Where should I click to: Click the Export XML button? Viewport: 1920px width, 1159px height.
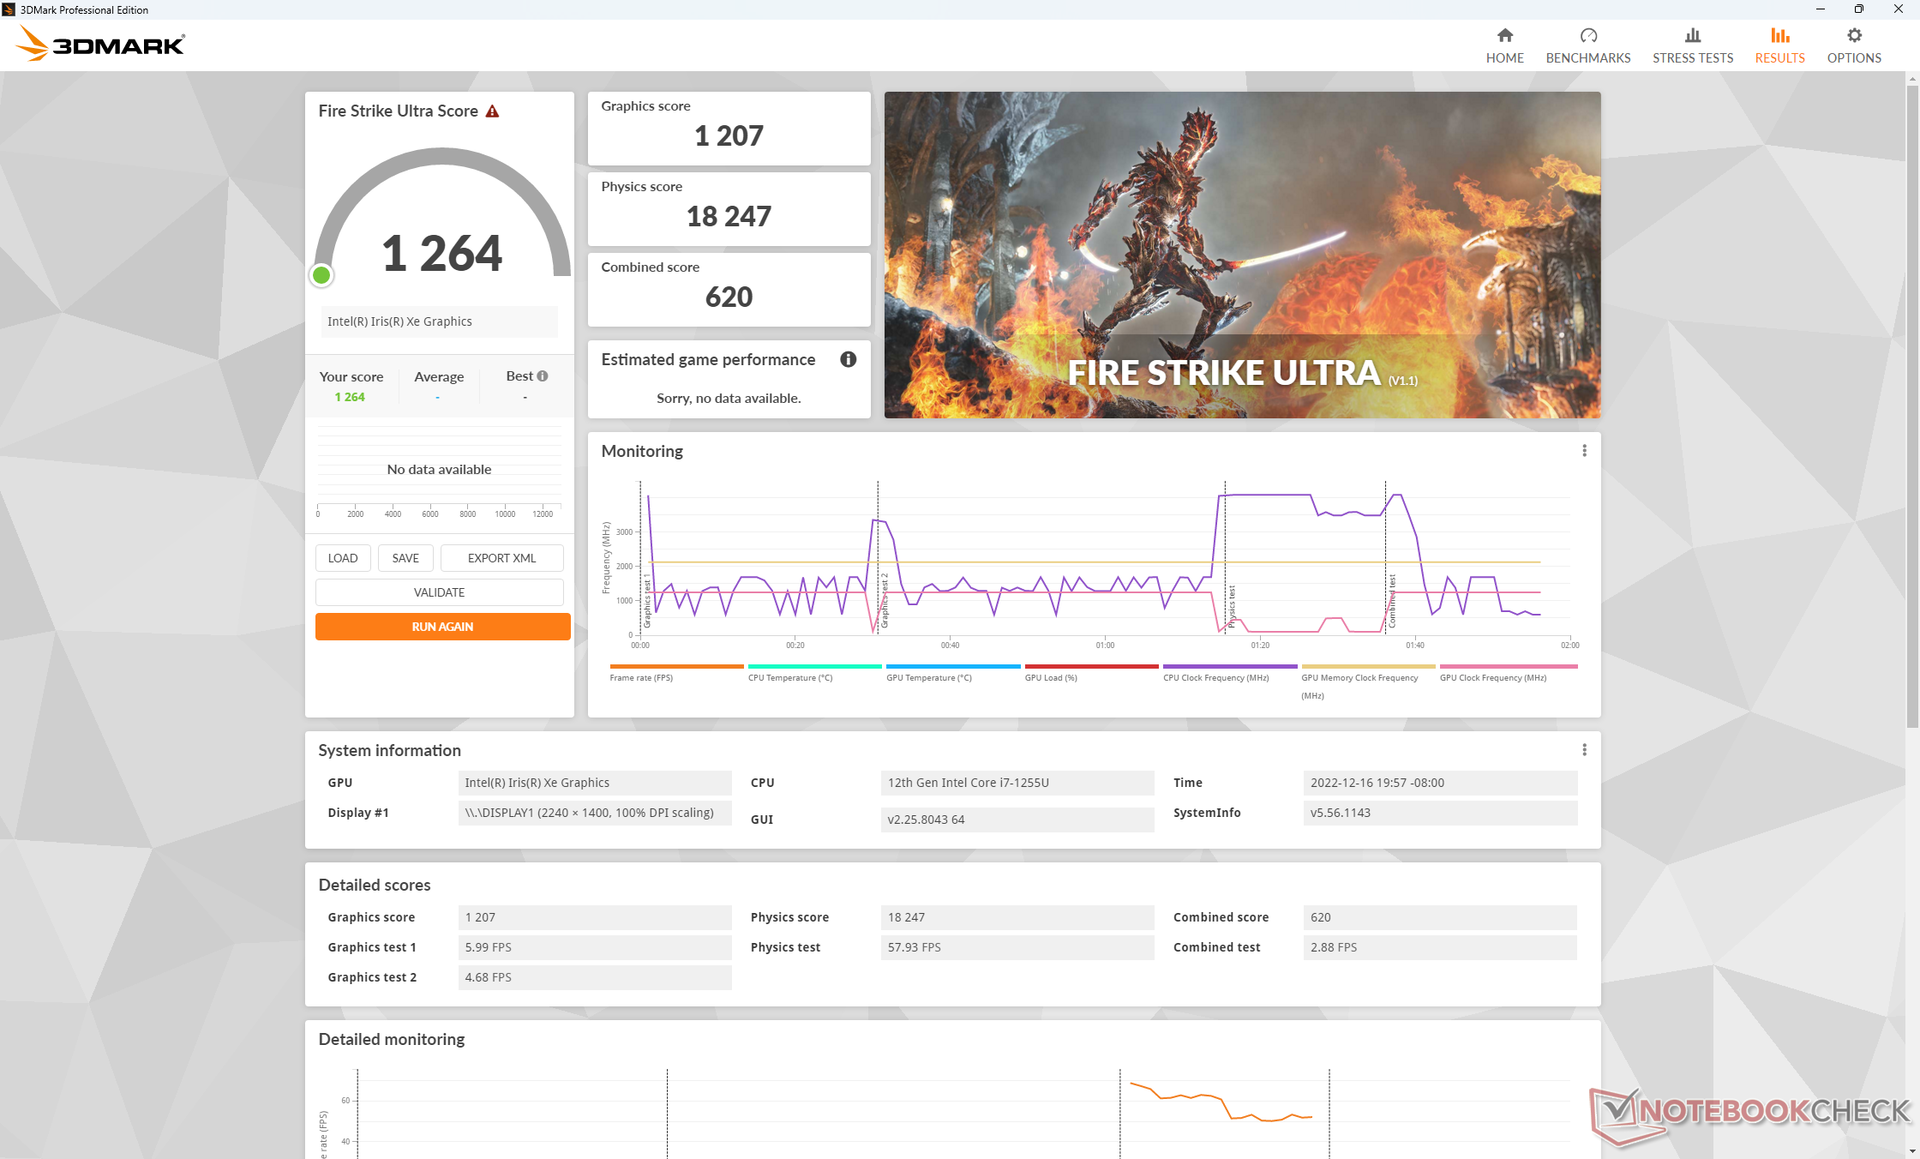[x=501, y=558]
